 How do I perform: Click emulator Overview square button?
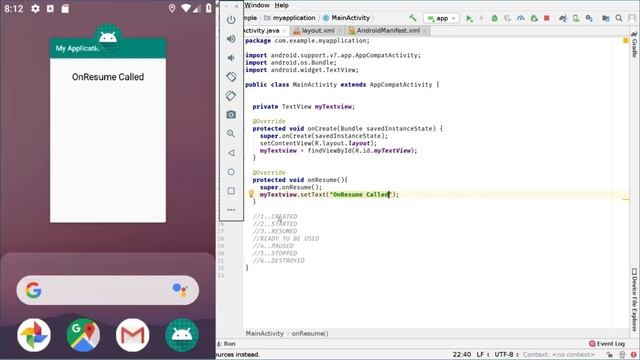point(231,191)
